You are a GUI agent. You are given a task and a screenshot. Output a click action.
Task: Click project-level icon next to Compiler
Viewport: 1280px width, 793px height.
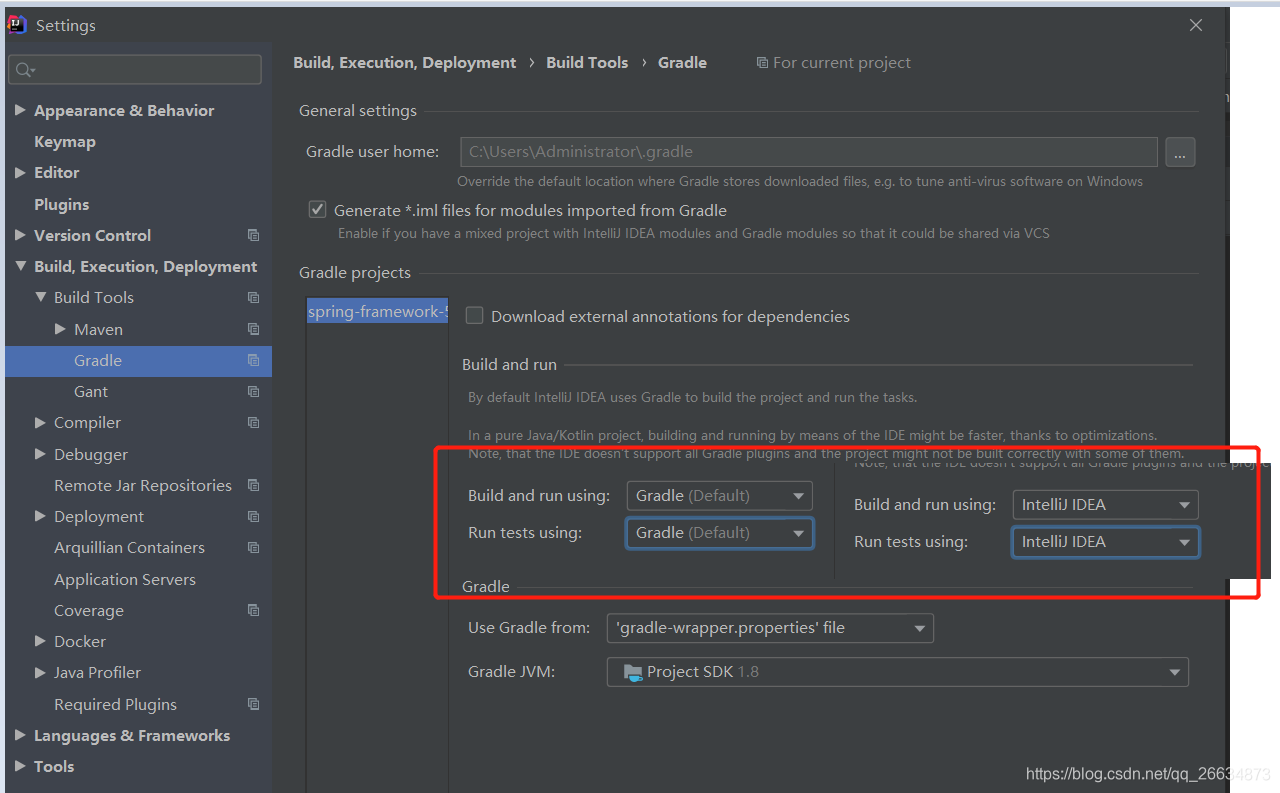[253, 422]
